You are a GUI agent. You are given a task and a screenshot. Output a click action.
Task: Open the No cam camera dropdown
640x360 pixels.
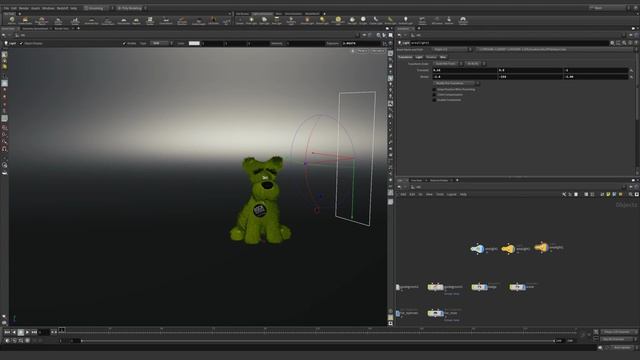point(378,51)
